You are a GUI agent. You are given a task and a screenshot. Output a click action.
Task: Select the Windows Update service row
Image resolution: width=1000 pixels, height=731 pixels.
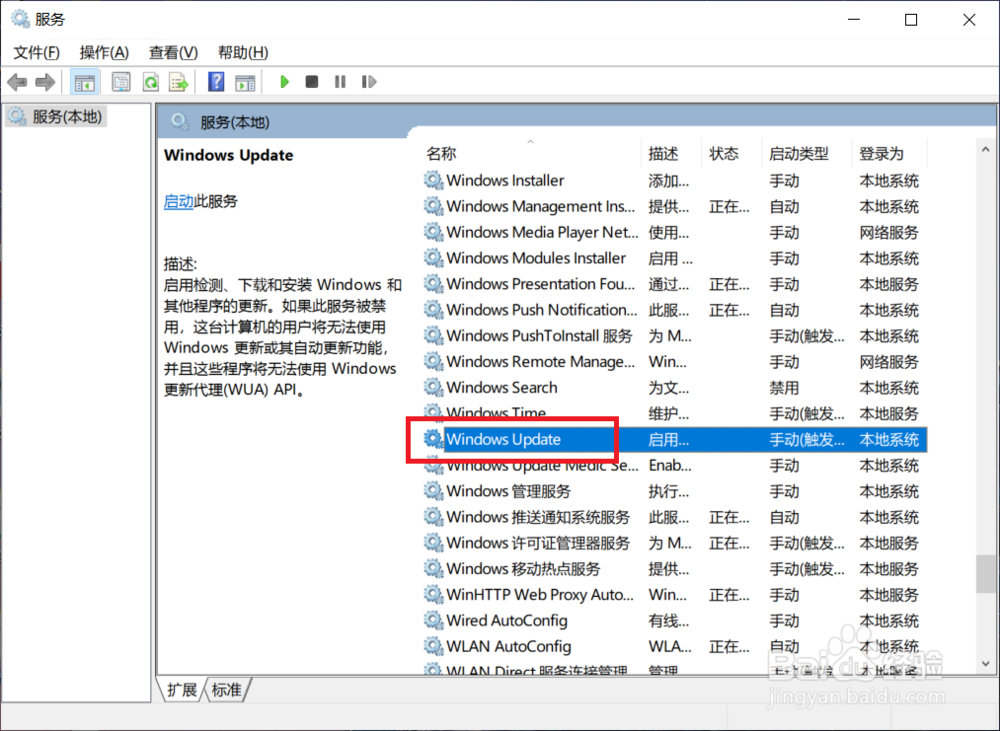point(673,439)
